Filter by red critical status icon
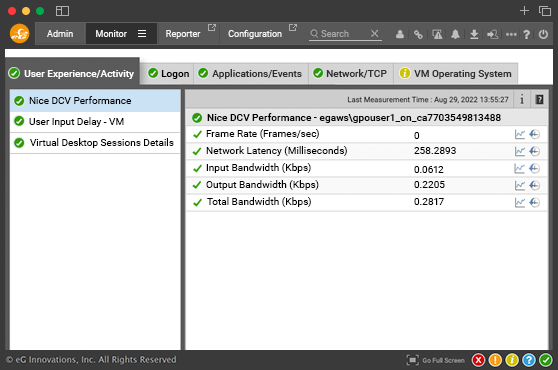 [479, 360]
